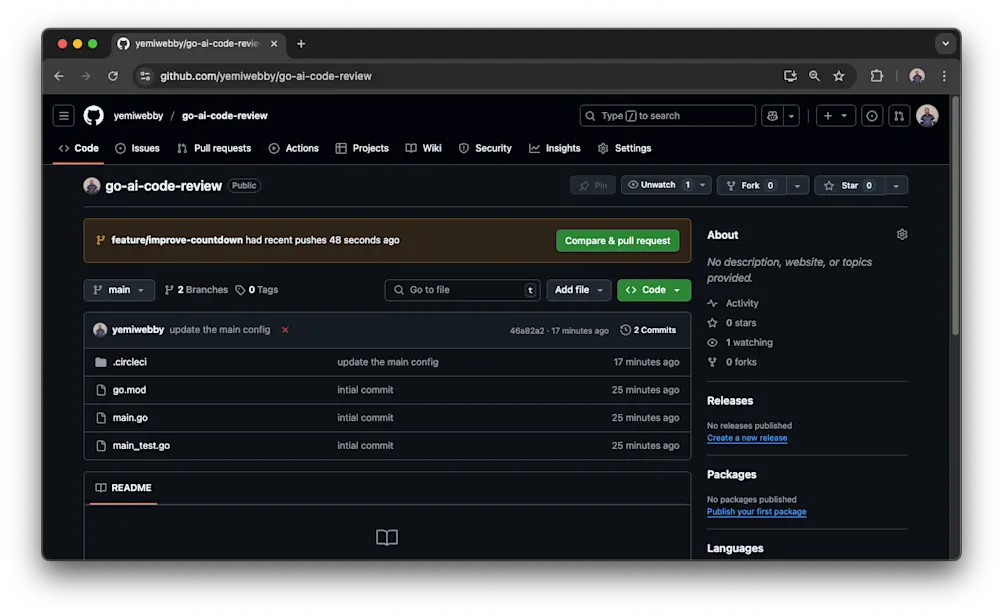Click the Go to file search field
This screenshot has width=1003, height=616.
pyautogui.click(x=462, y=289)
